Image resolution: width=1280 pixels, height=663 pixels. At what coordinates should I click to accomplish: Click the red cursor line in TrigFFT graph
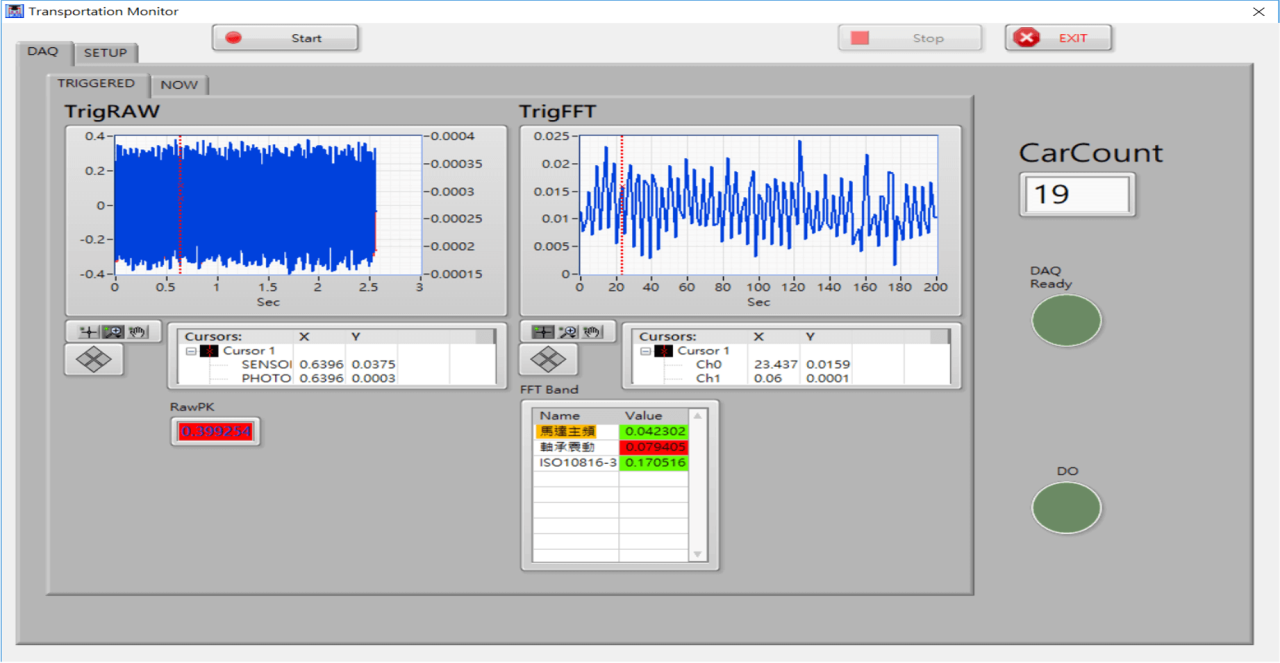click(x=622, y=205)
